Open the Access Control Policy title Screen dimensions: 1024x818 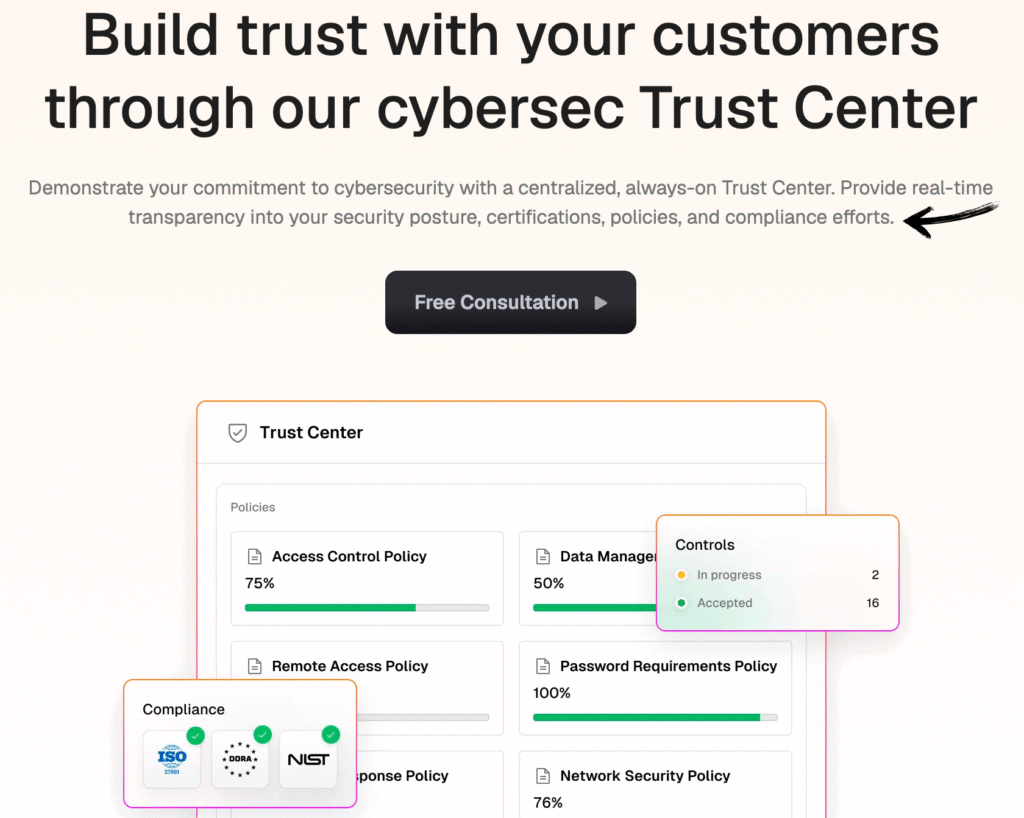point(349,557)
